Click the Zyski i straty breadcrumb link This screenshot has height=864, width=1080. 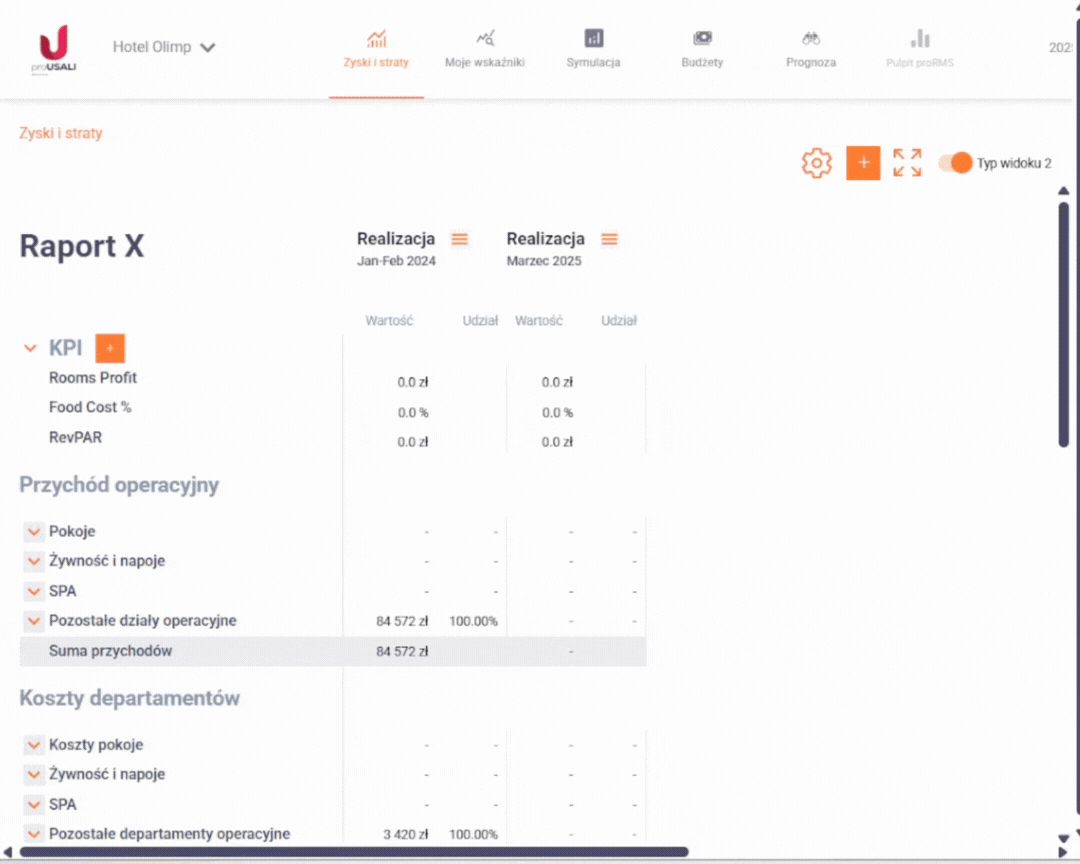coord(61,133)
